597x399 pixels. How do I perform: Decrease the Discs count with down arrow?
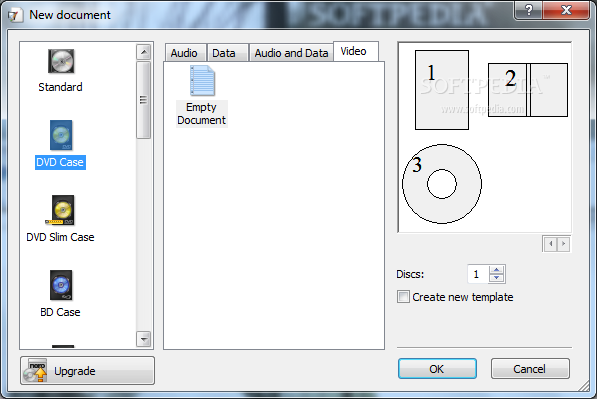[496, 278]
